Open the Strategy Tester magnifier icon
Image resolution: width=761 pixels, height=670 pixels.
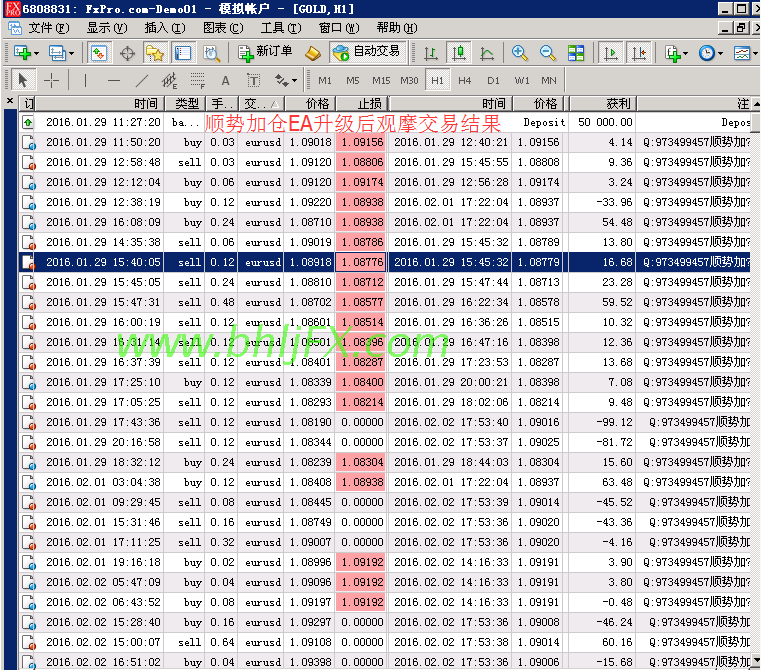(211, 53)
